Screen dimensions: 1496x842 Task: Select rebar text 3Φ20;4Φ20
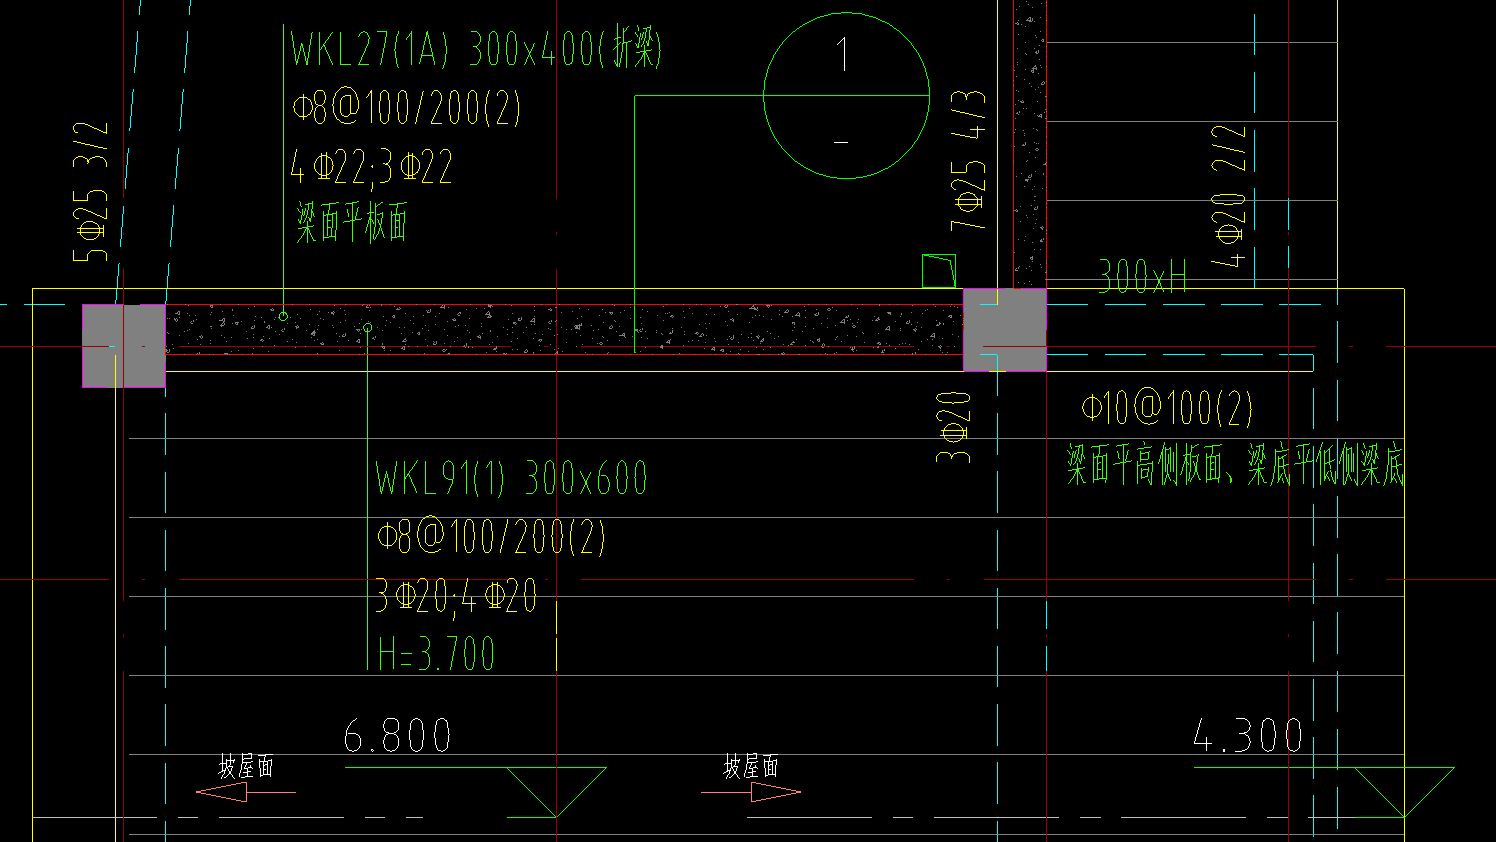click(457, 596)
